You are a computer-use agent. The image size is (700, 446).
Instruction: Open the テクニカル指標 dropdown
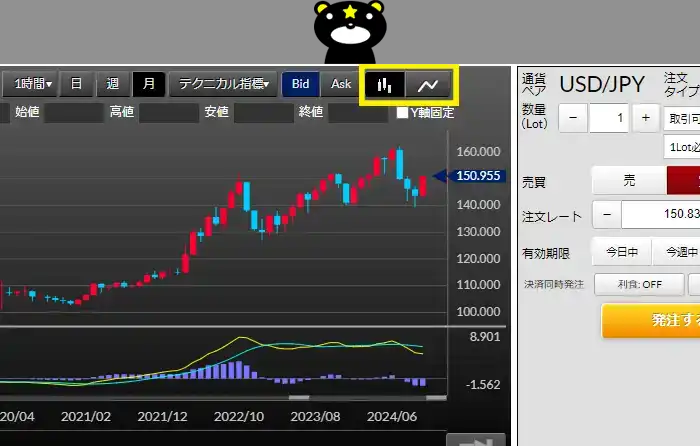point(224,84)
